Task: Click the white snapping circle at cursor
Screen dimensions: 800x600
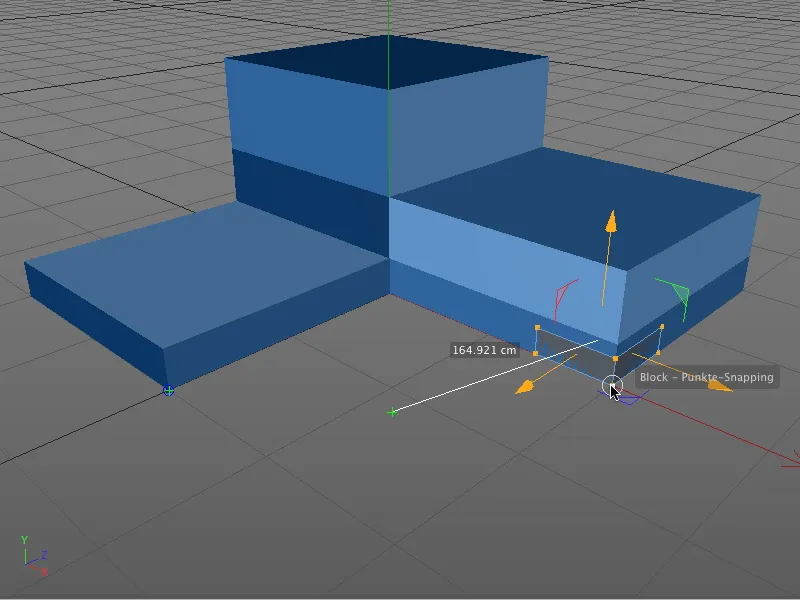Action: [612, 385]
